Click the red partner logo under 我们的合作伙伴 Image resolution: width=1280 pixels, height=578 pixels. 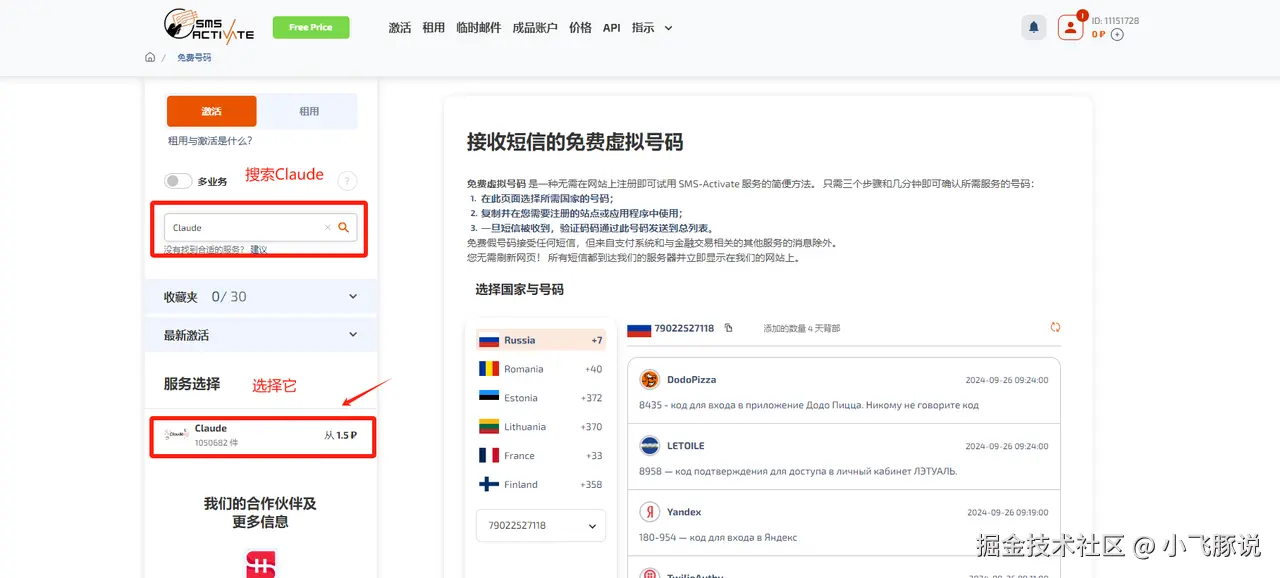coord(261,564)
